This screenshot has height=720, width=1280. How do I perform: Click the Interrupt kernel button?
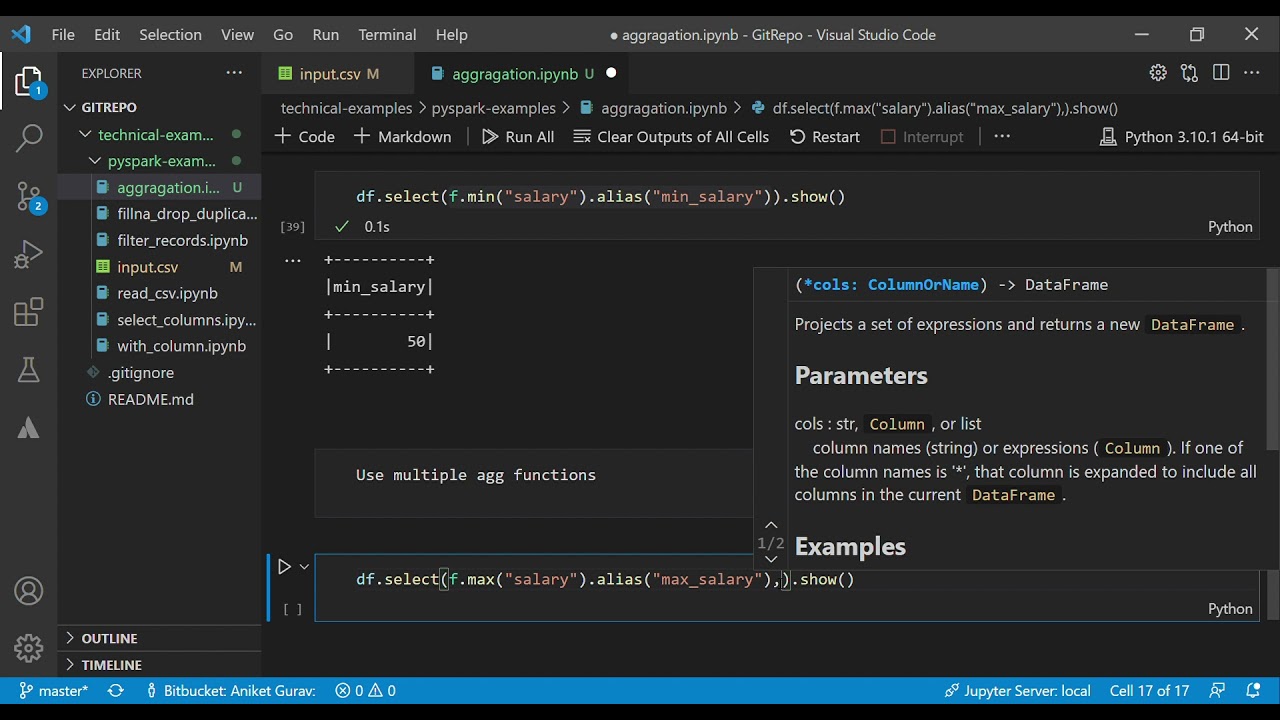pyautogui.click(x=921, y=137)
